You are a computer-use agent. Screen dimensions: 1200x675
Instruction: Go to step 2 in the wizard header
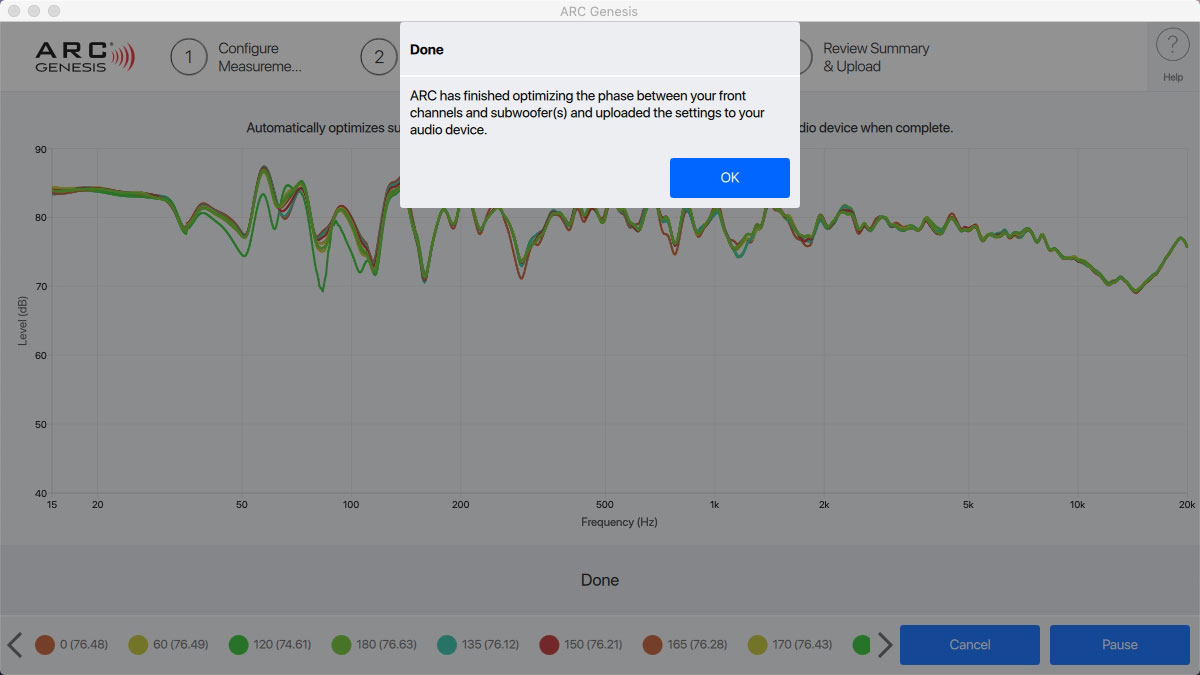click(379, 57)
